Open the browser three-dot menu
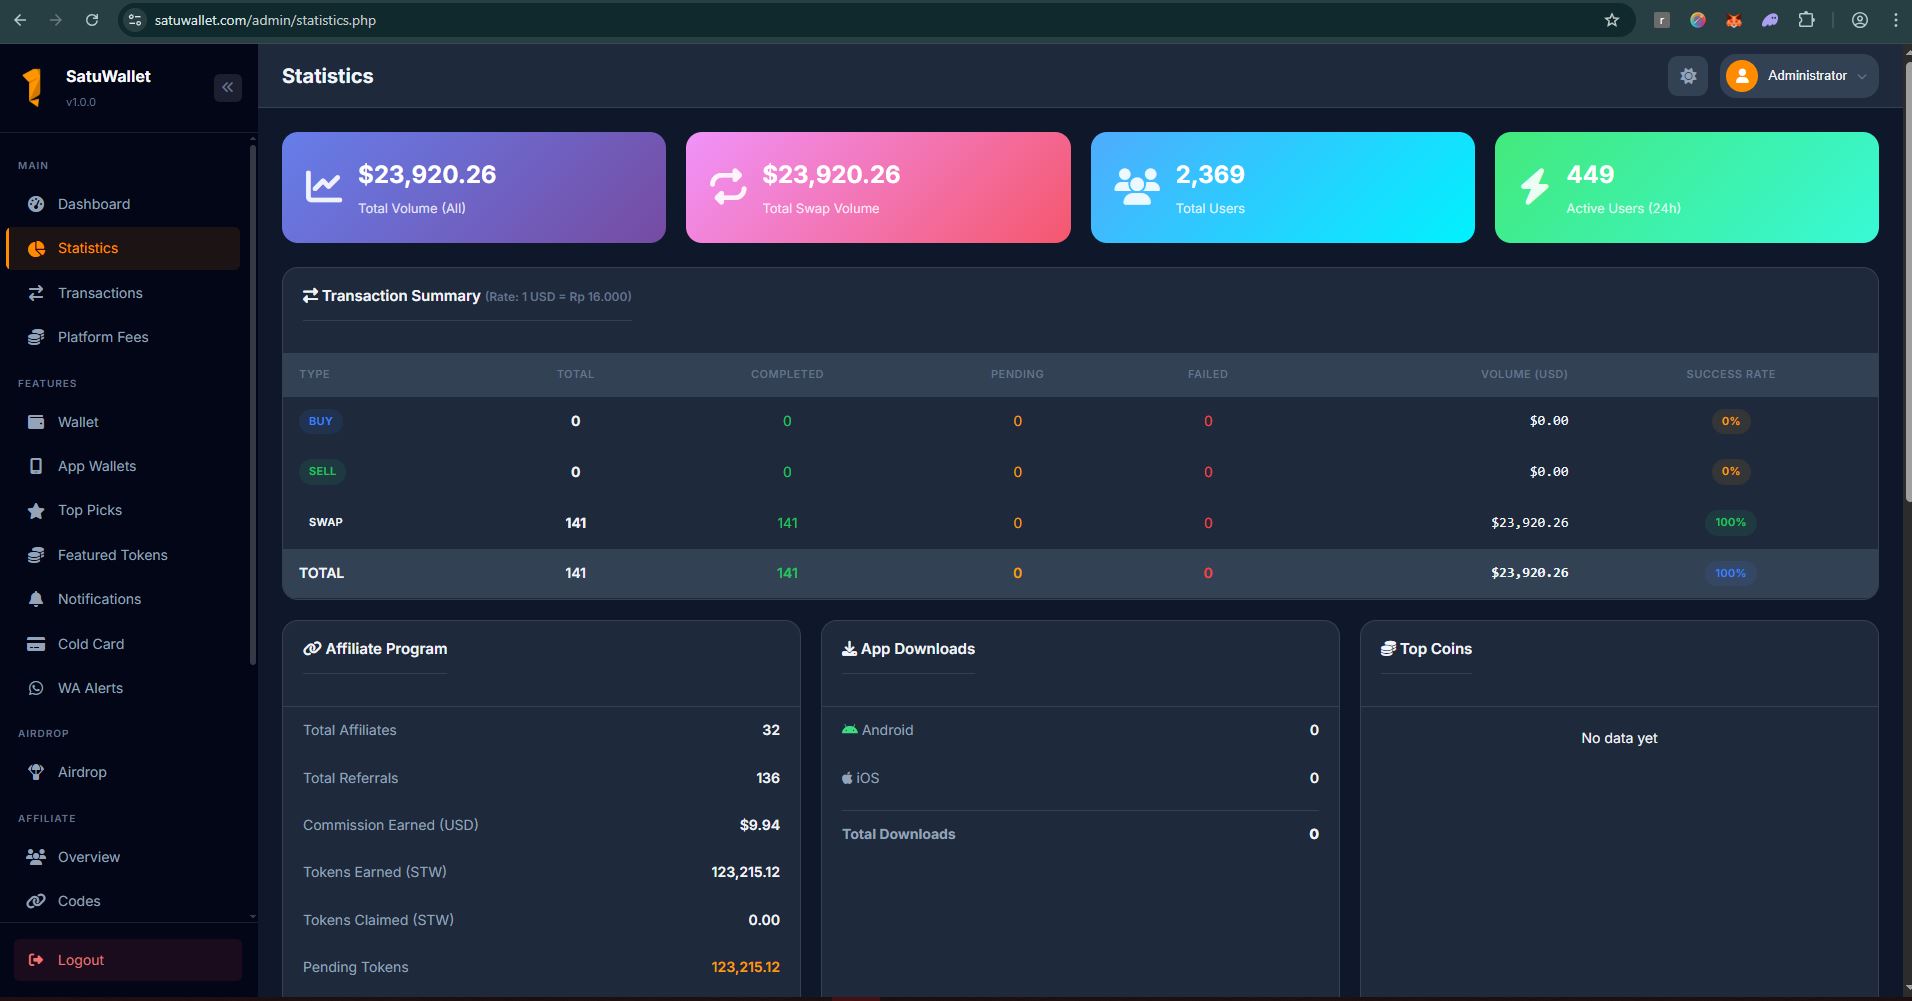Viewport: 1912px width, 1001px height. (1894, 20)
